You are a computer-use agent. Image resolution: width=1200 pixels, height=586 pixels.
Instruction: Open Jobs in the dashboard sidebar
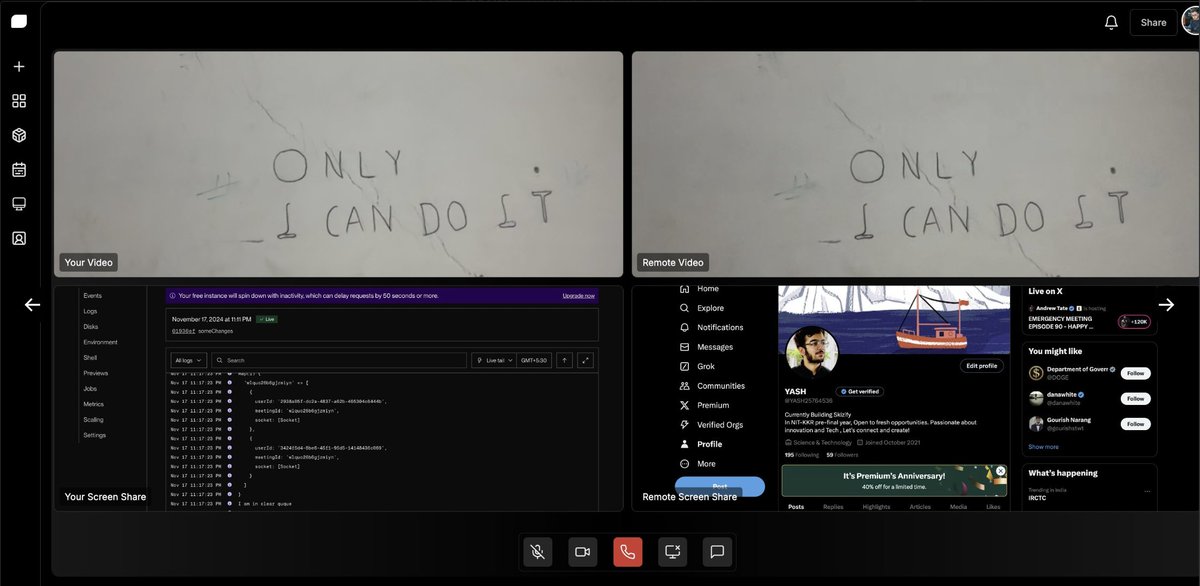click(x=90, y=388)
